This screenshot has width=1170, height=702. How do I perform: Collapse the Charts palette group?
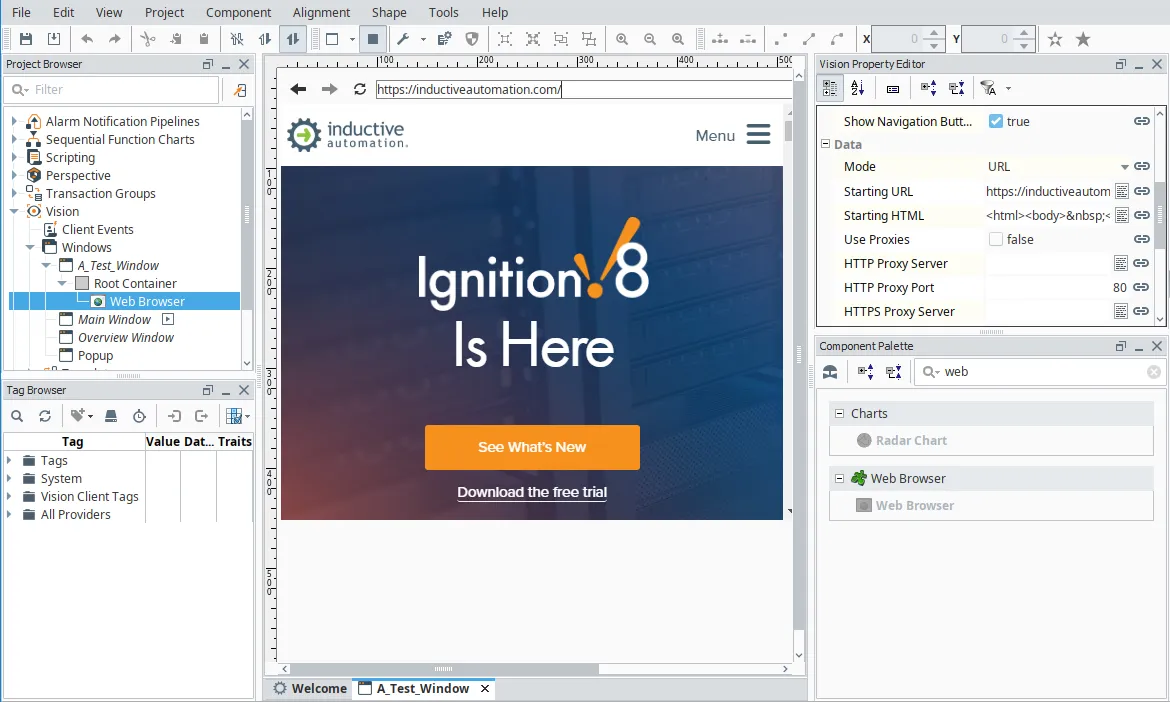point(839,413)
